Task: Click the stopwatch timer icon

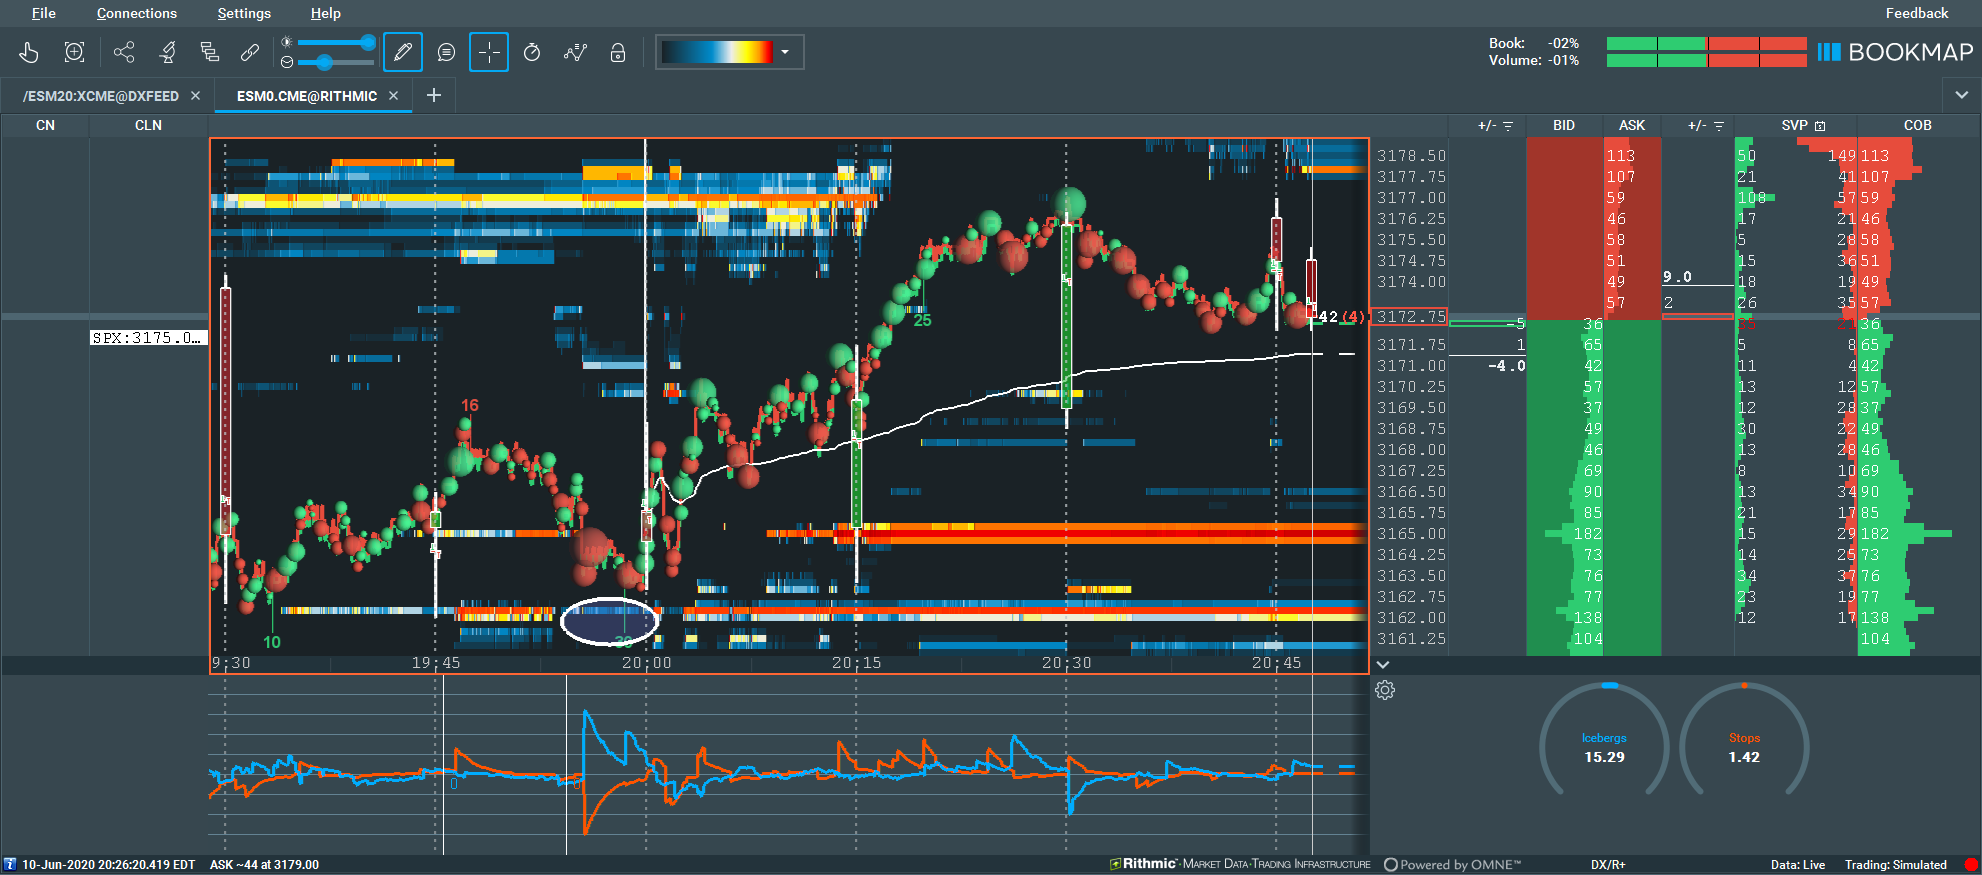Action: (532, 52)
